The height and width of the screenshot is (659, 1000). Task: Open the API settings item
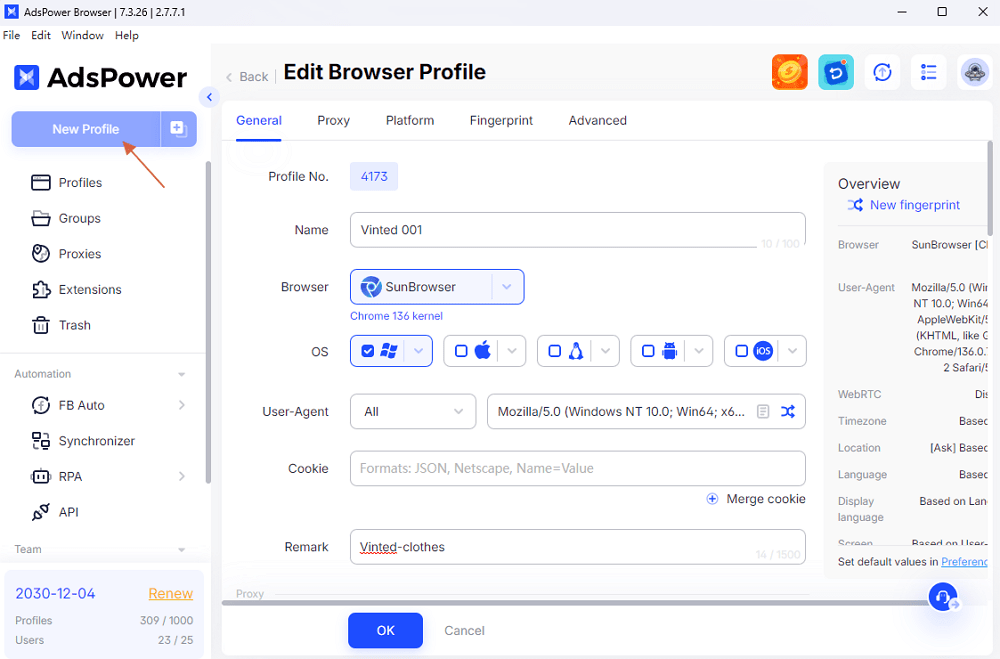55,512
